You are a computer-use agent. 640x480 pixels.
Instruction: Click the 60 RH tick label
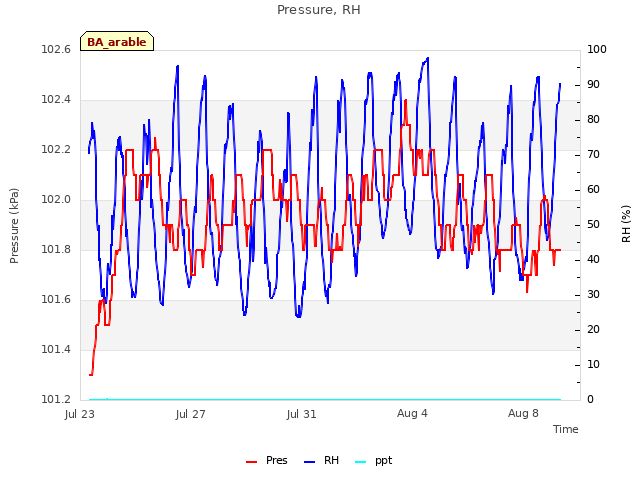pos(593,190)
